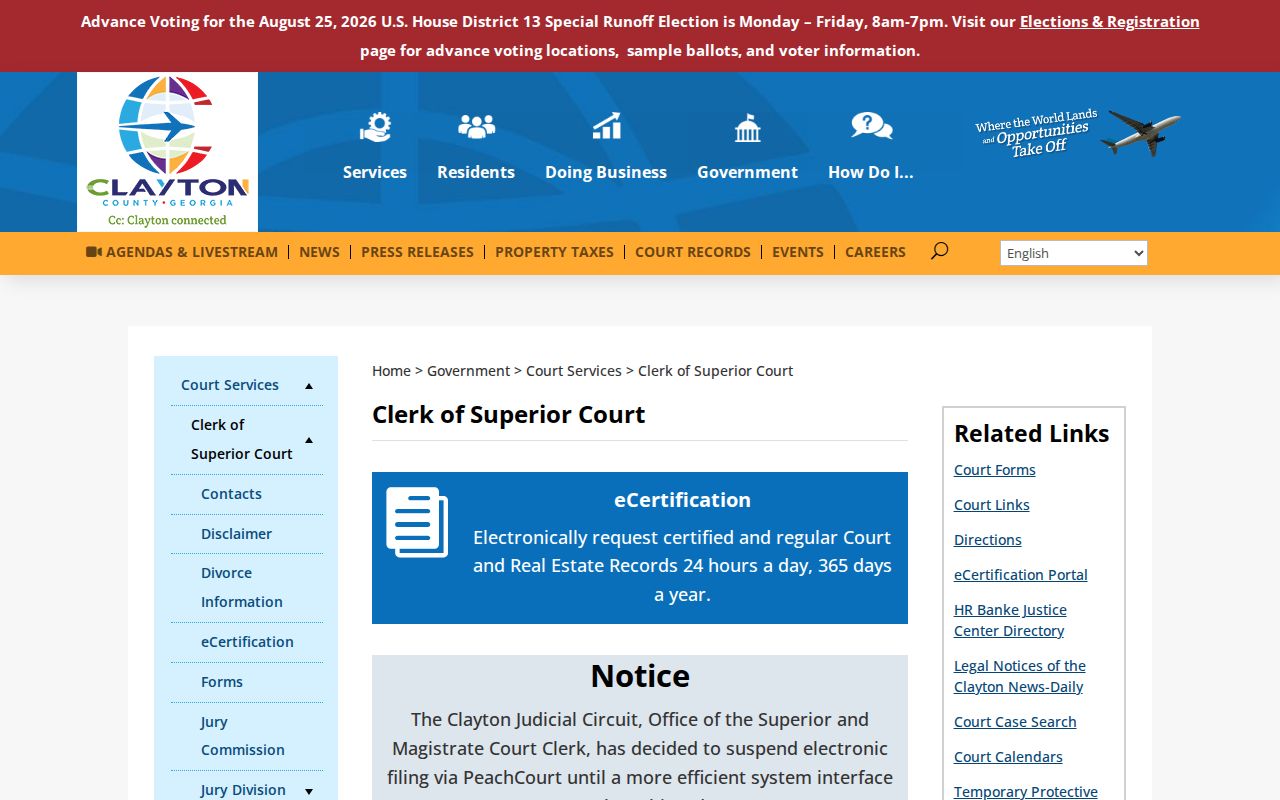
Task: Open Contacts in the sidebar
Action: click(231, 494)
